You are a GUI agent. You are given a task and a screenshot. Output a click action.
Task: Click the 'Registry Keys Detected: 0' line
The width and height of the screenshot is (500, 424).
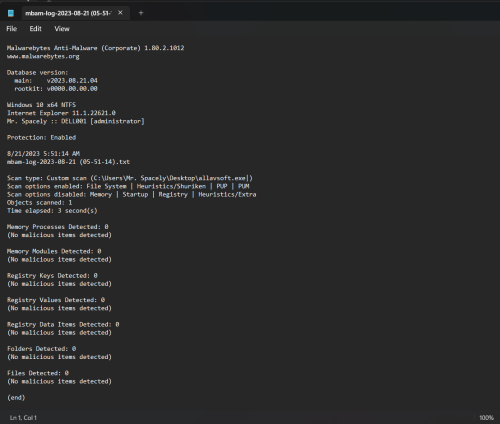click(52, 276)
